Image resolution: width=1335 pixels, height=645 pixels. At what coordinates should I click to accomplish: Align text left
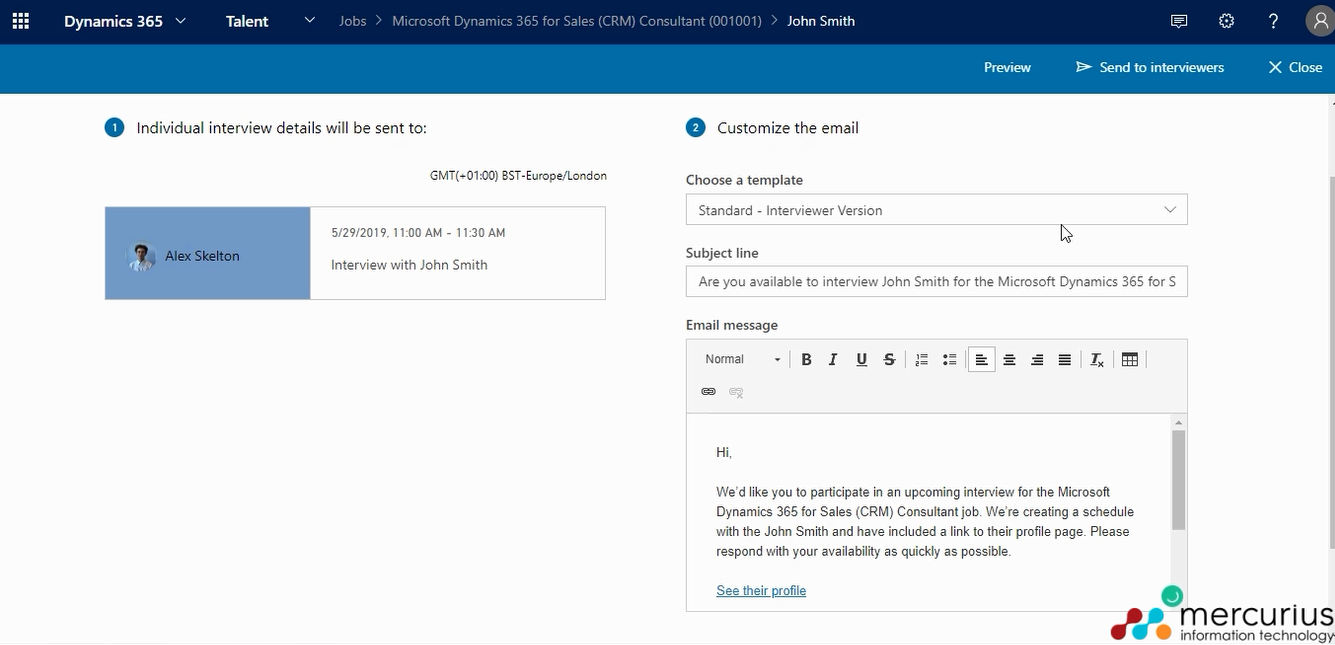pos(982,360)
